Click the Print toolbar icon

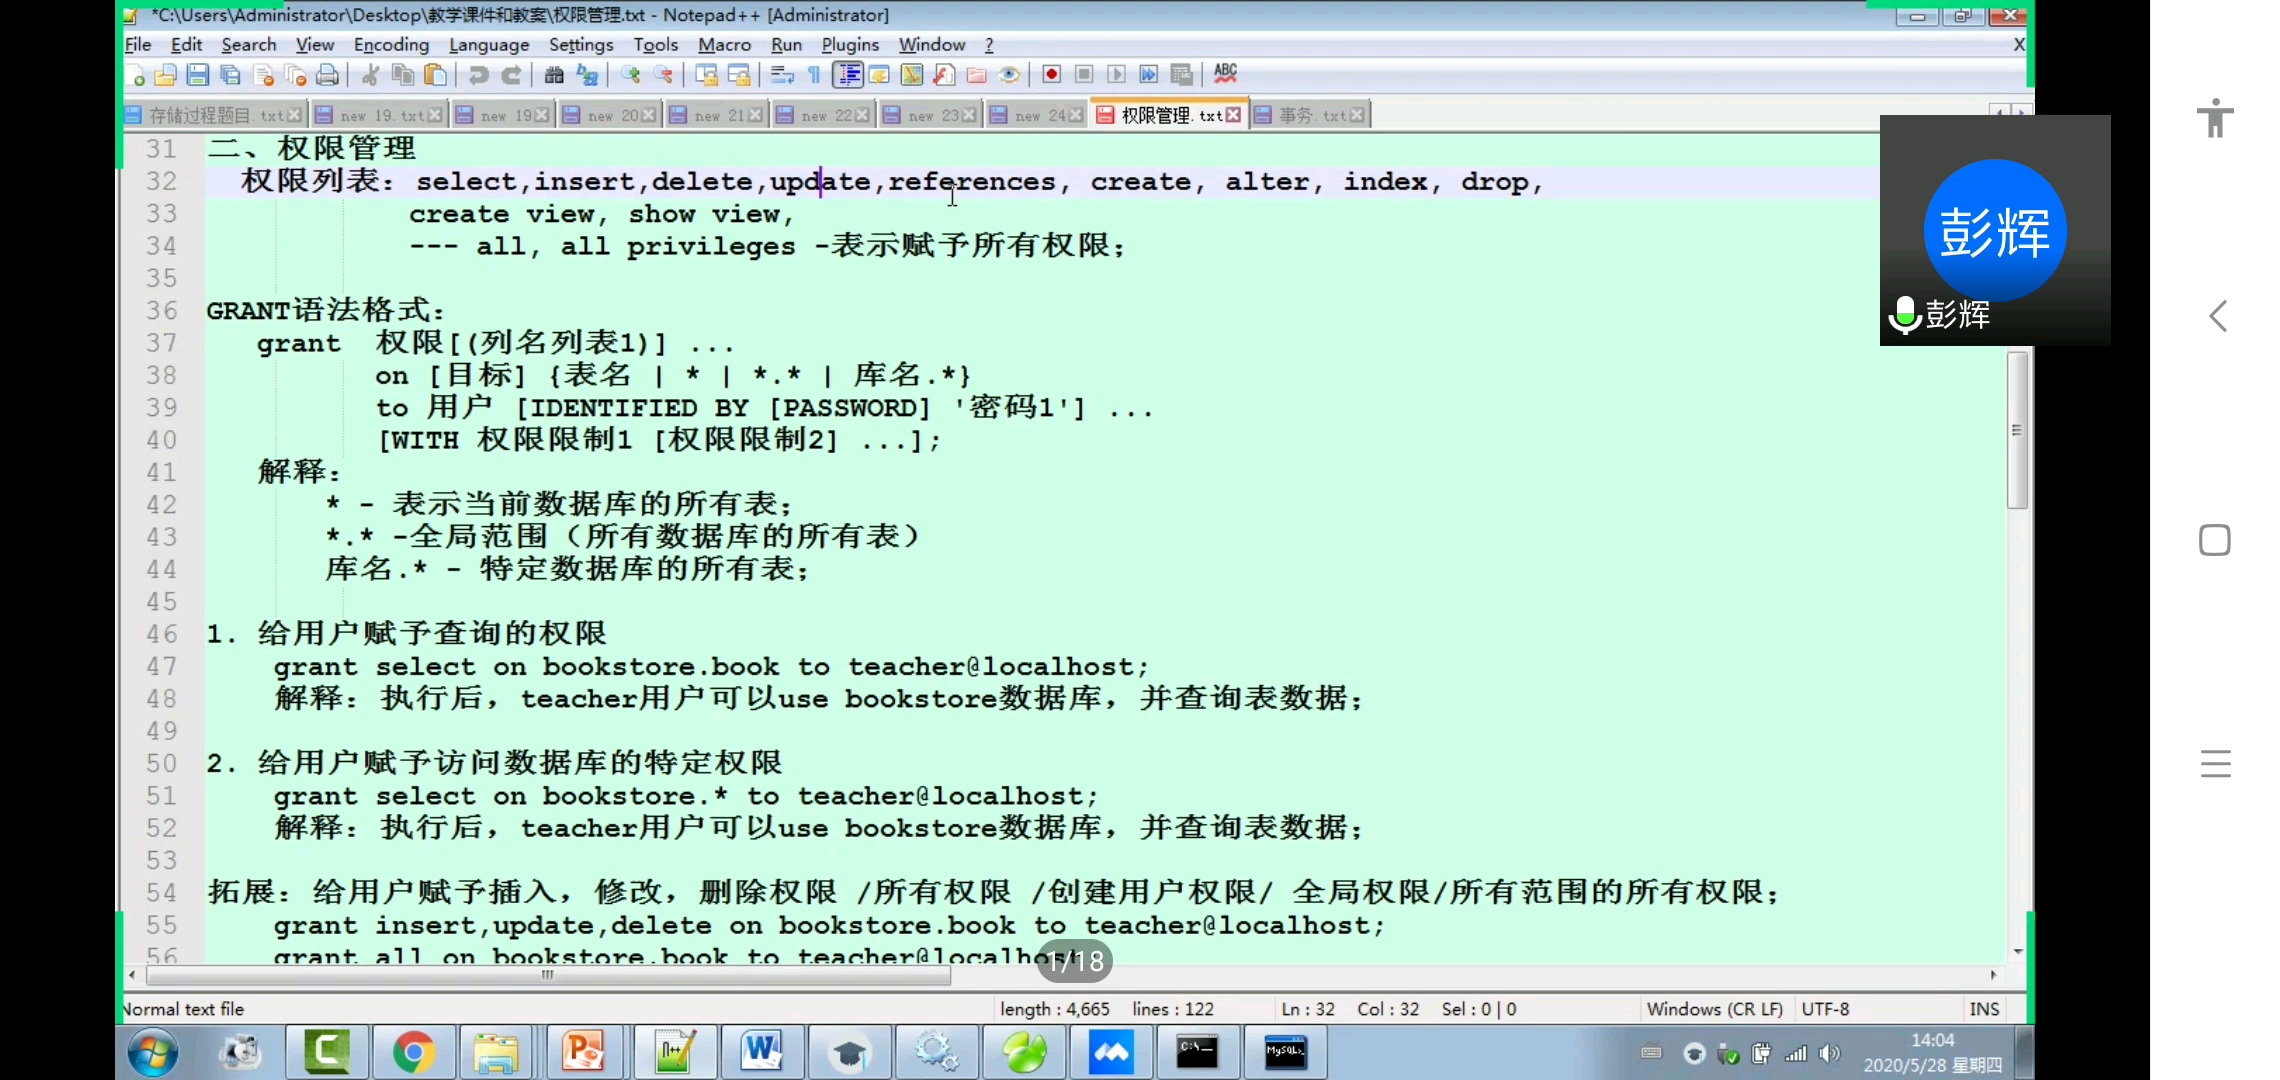click(x=327, y=75)
